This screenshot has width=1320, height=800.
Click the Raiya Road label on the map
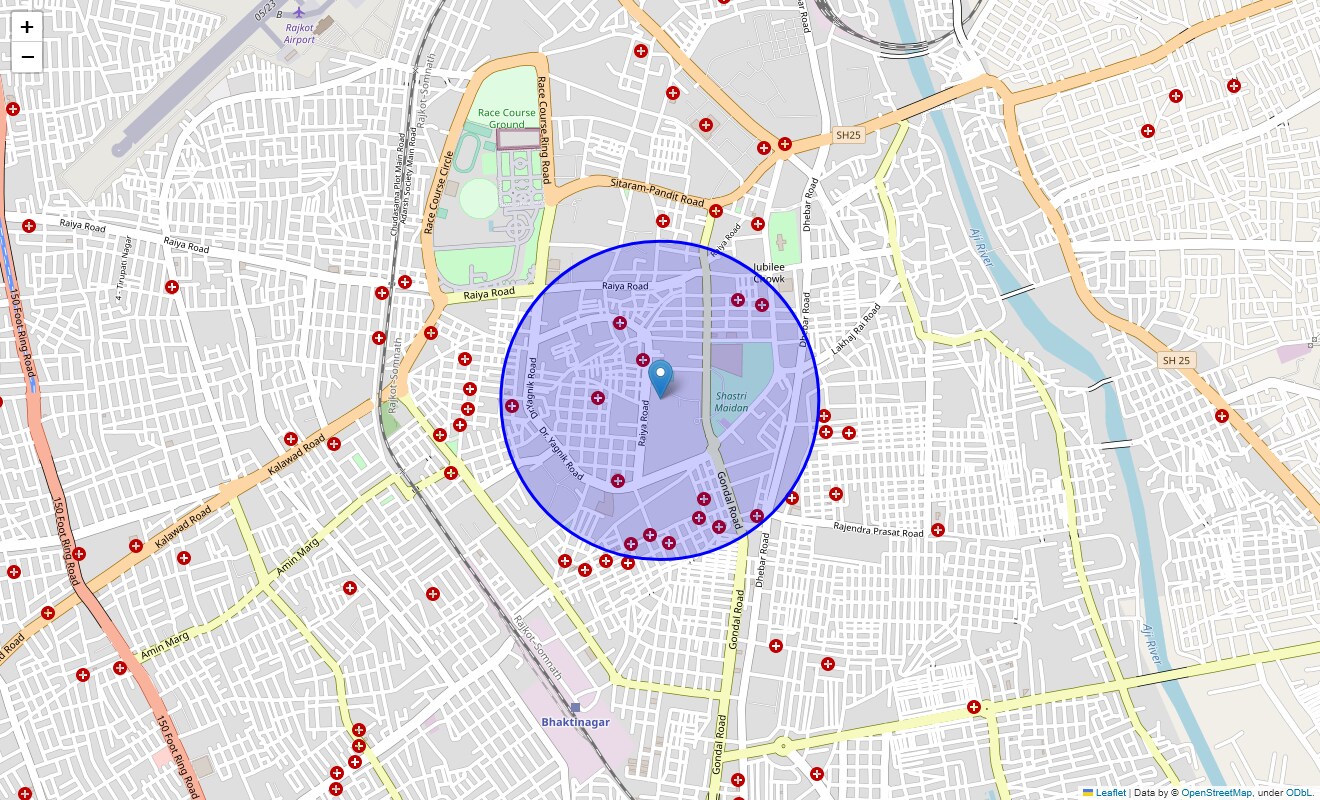point(624,287)
